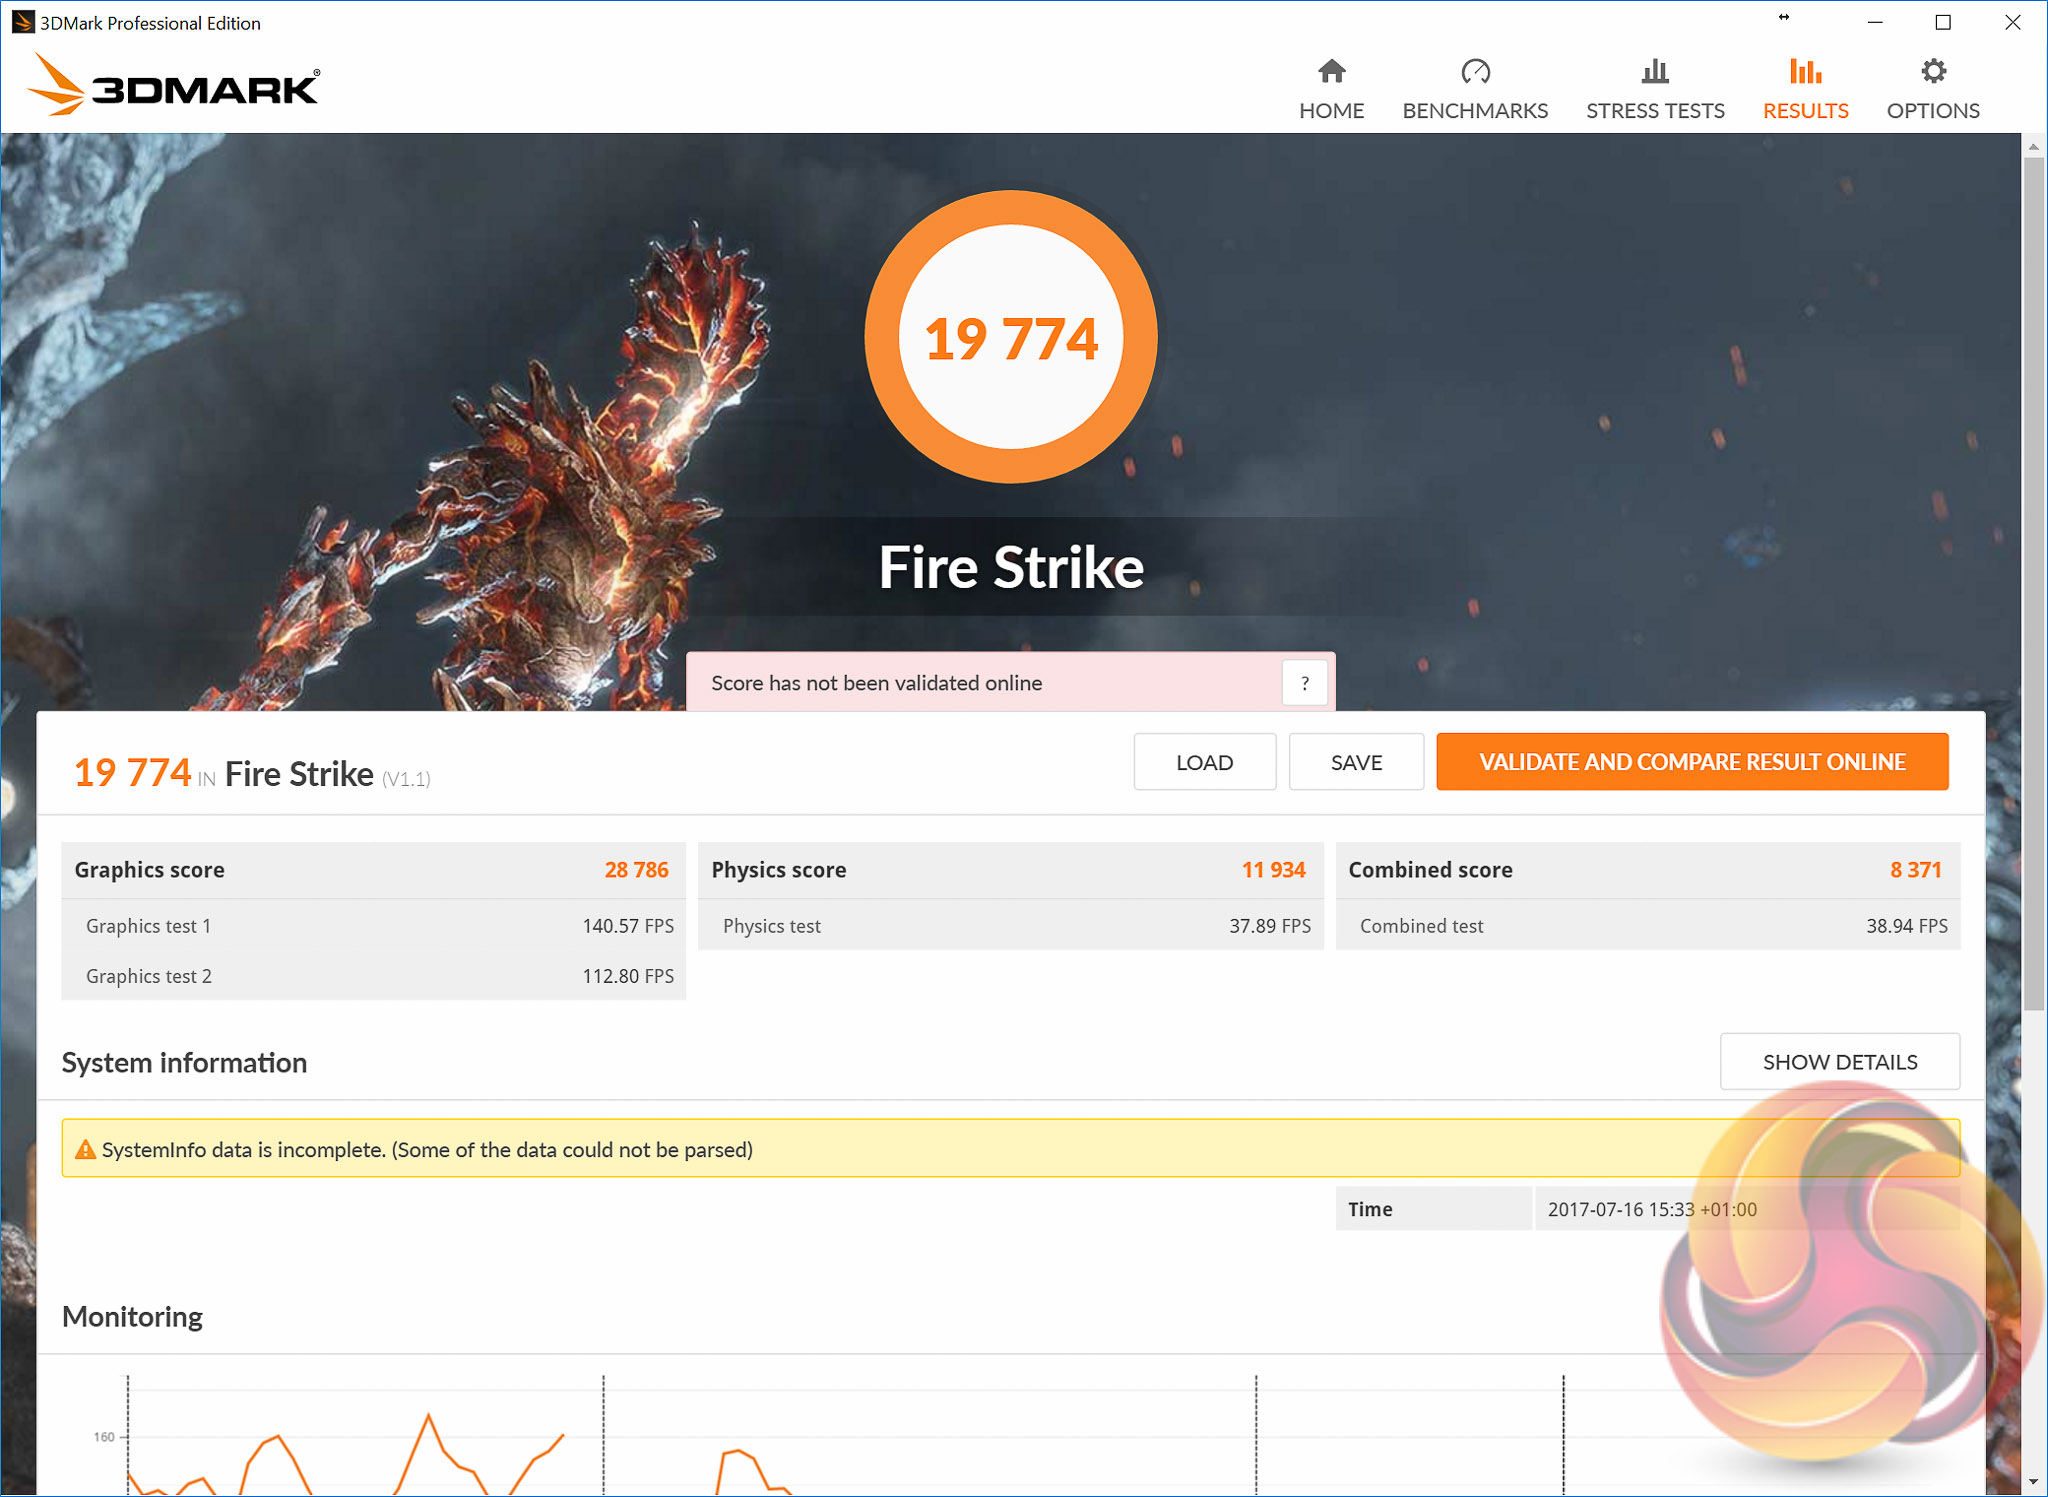Open Benchmarks via the gauge icon
Screen dimensions: 2048x1497
[x=1475, y=72]
